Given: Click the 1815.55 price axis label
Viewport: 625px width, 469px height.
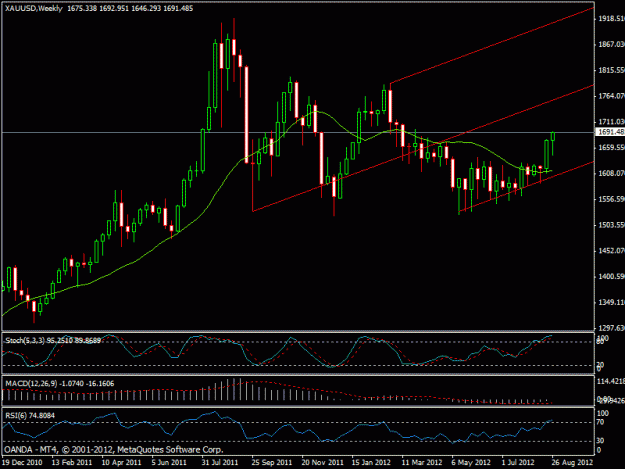Looking at the screenshot, I should [x=611, y=70].
